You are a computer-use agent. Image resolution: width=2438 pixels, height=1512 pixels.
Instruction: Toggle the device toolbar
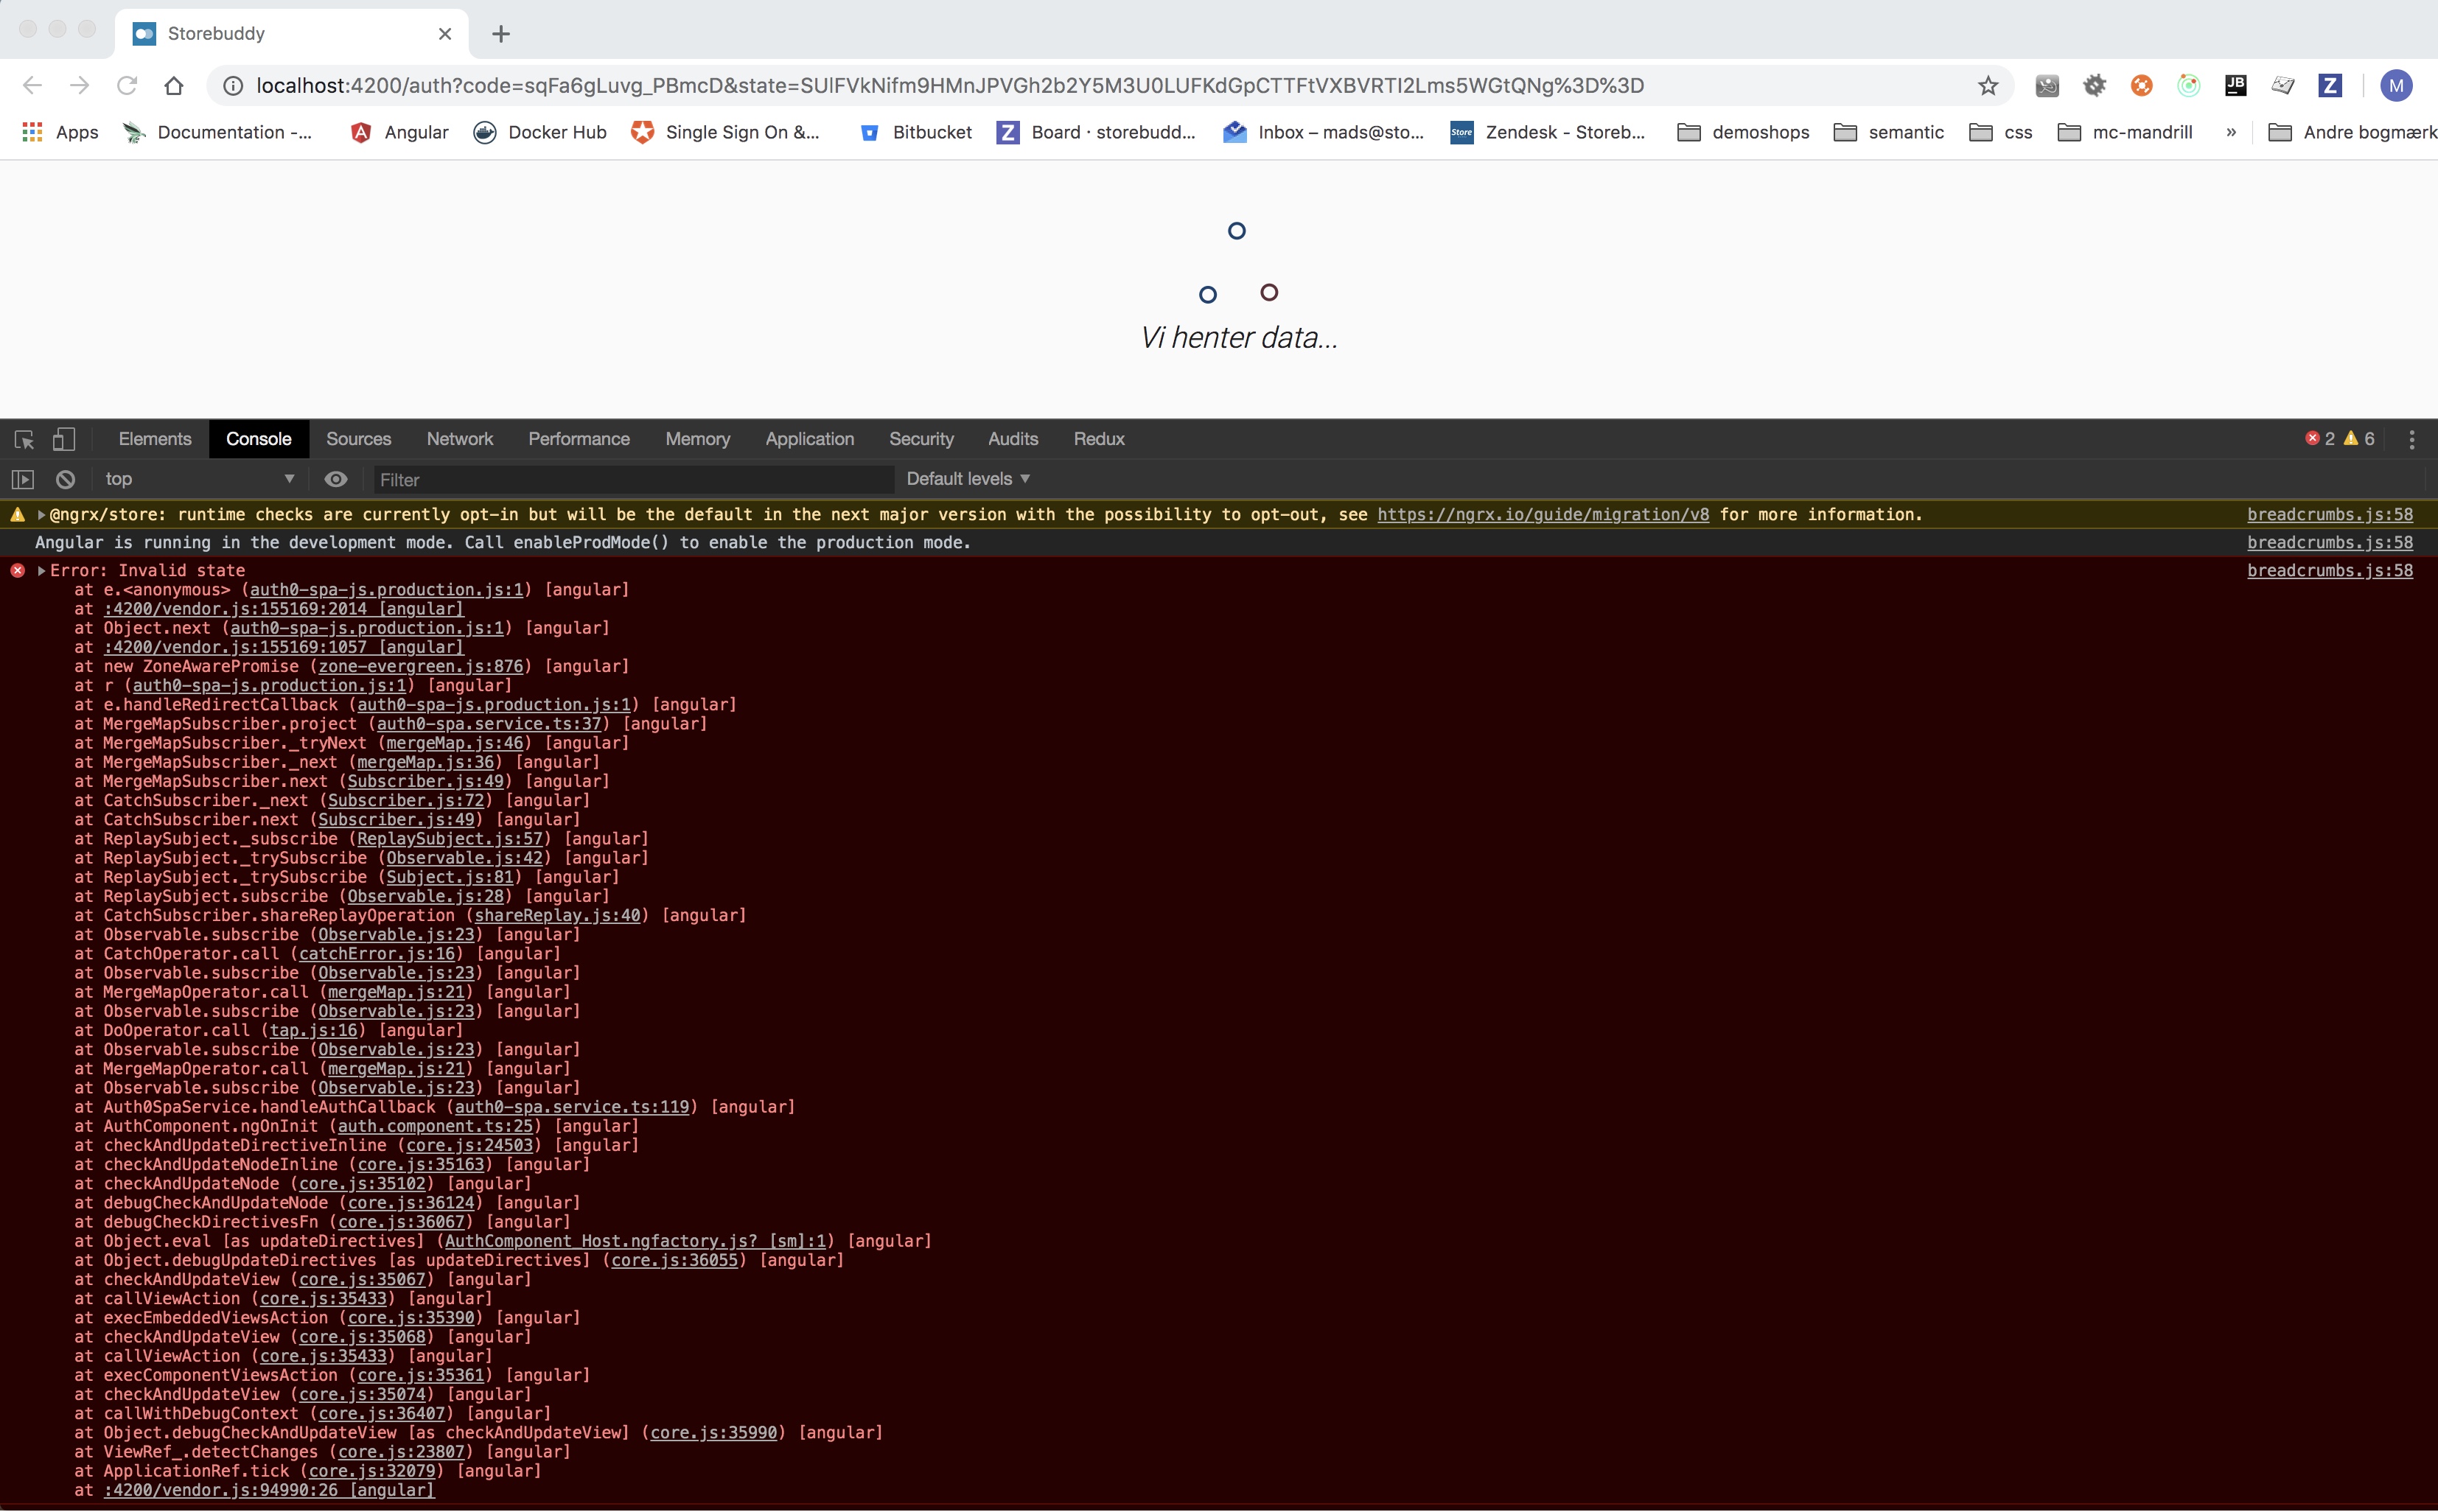tap(63, 439)
